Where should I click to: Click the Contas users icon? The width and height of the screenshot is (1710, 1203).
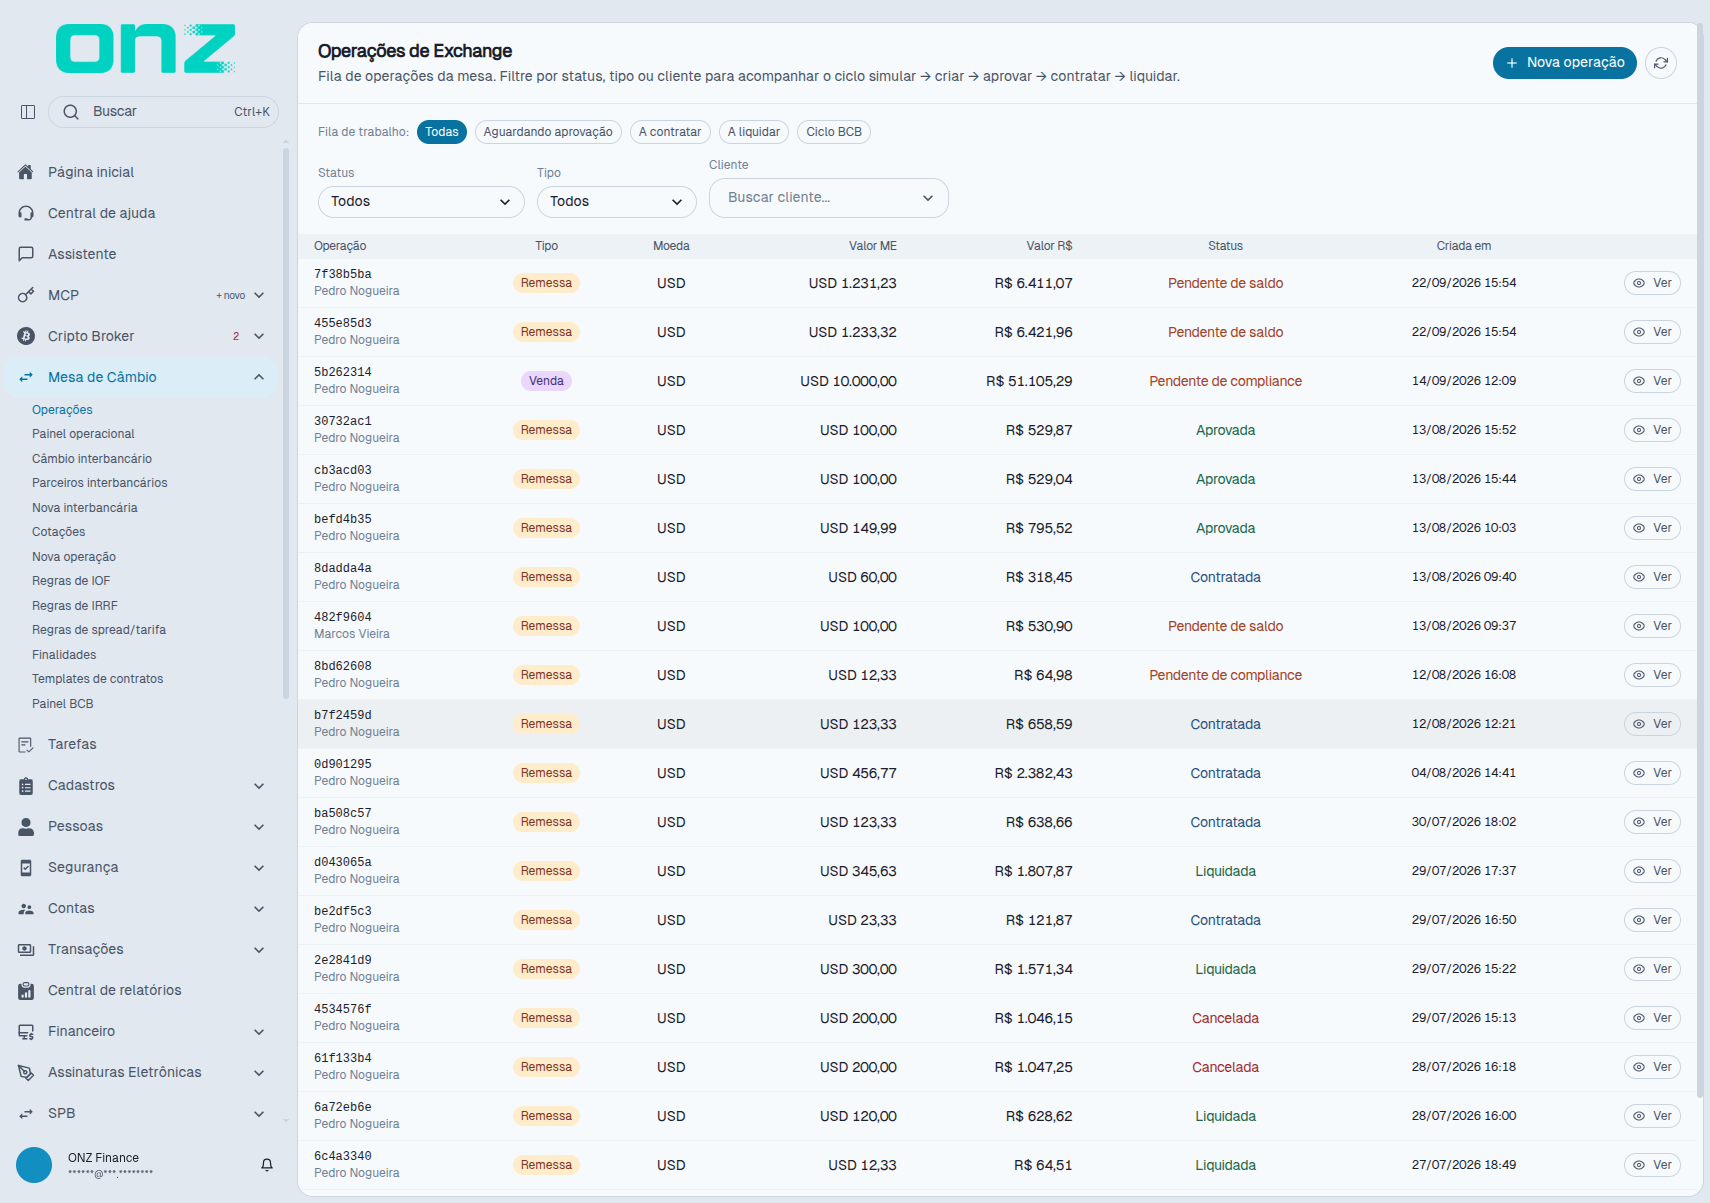point(26,908)
